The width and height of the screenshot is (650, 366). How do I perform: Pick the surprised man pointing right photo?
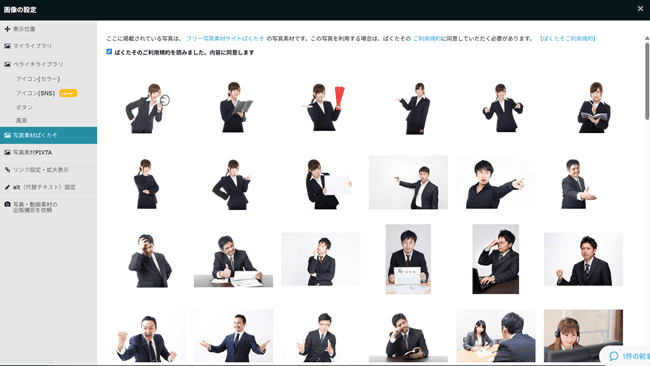pyautogui.click(x=496, y=183)
